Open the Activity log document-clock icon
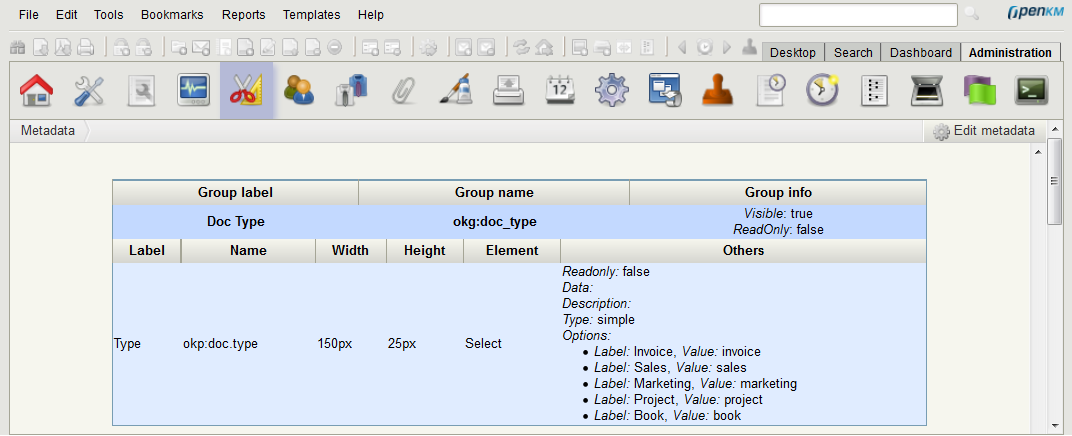This screenshot has width=1072, height=436. pyautogui.click(x=770, y=90)
